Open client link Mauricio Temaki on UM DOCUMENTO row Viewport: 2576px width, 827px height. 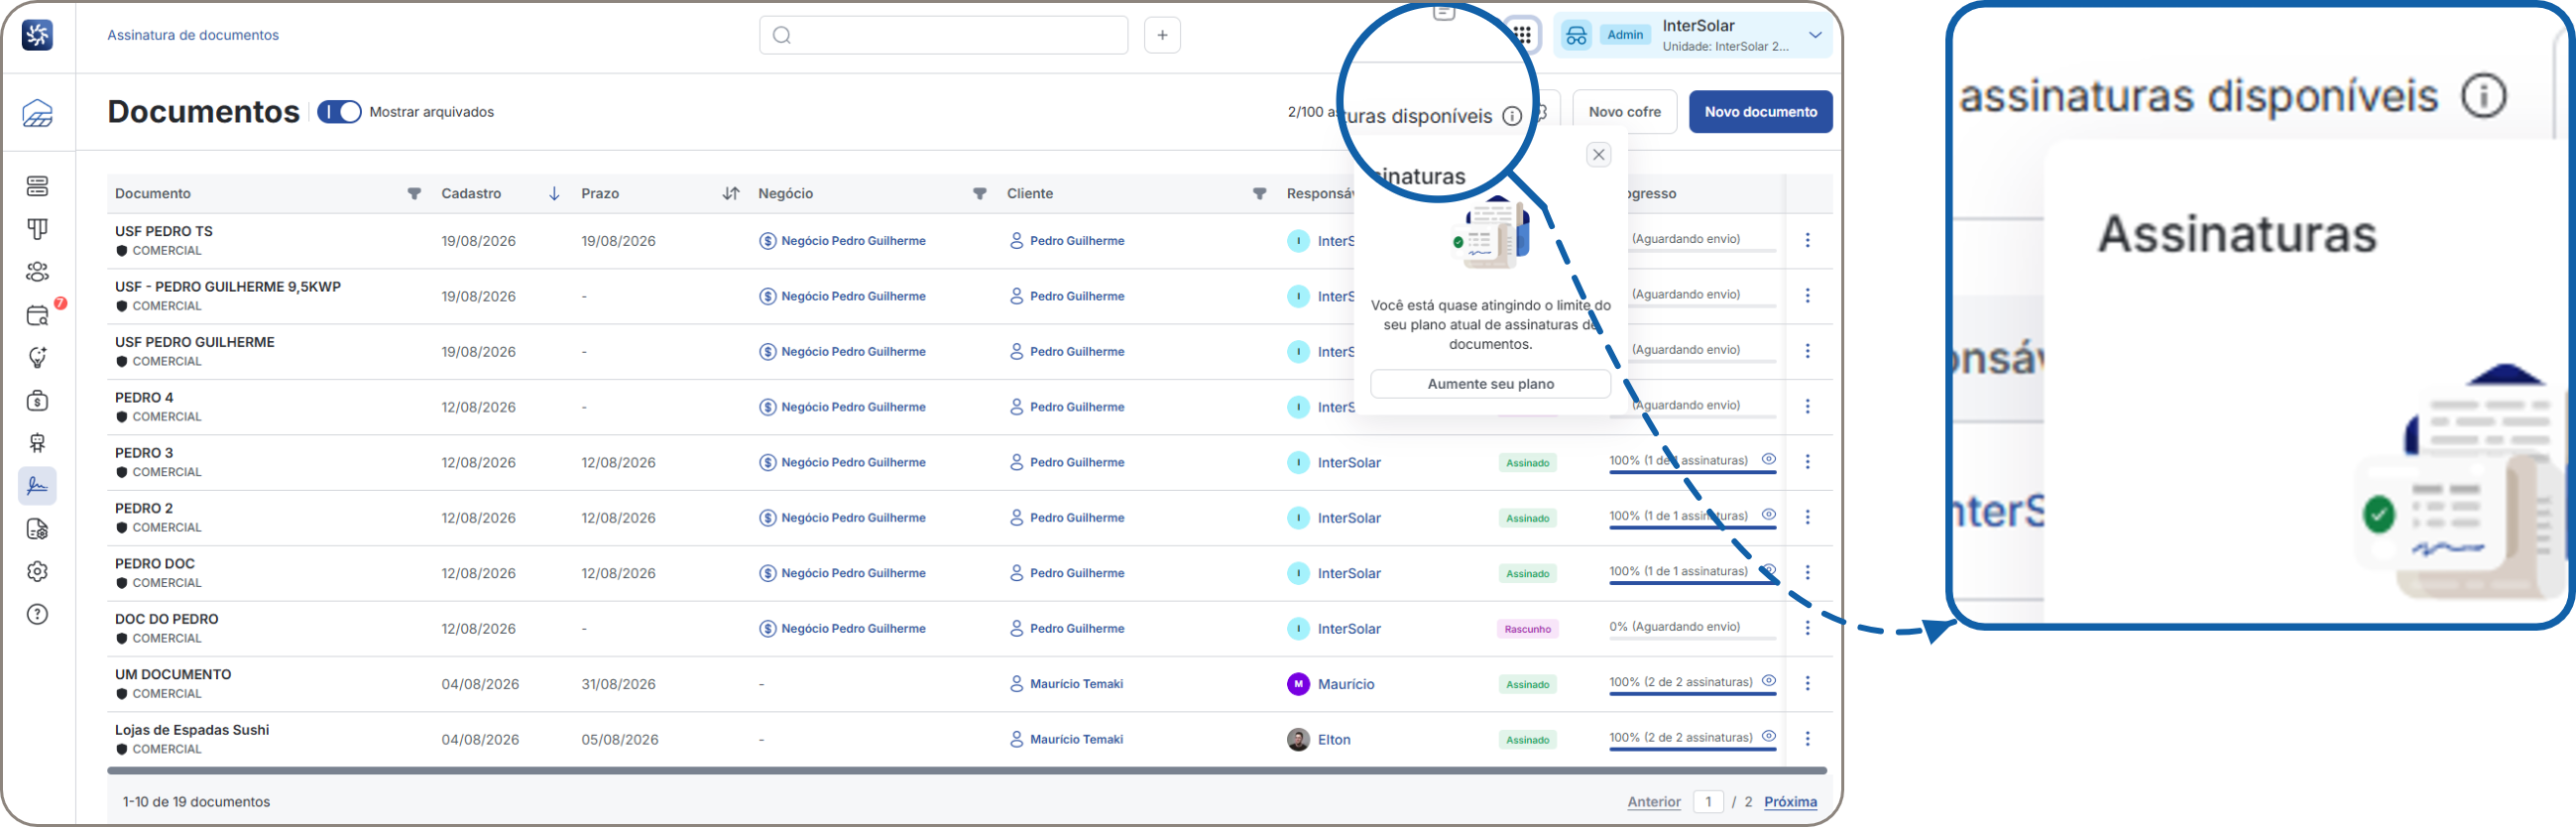(1076, 684)
